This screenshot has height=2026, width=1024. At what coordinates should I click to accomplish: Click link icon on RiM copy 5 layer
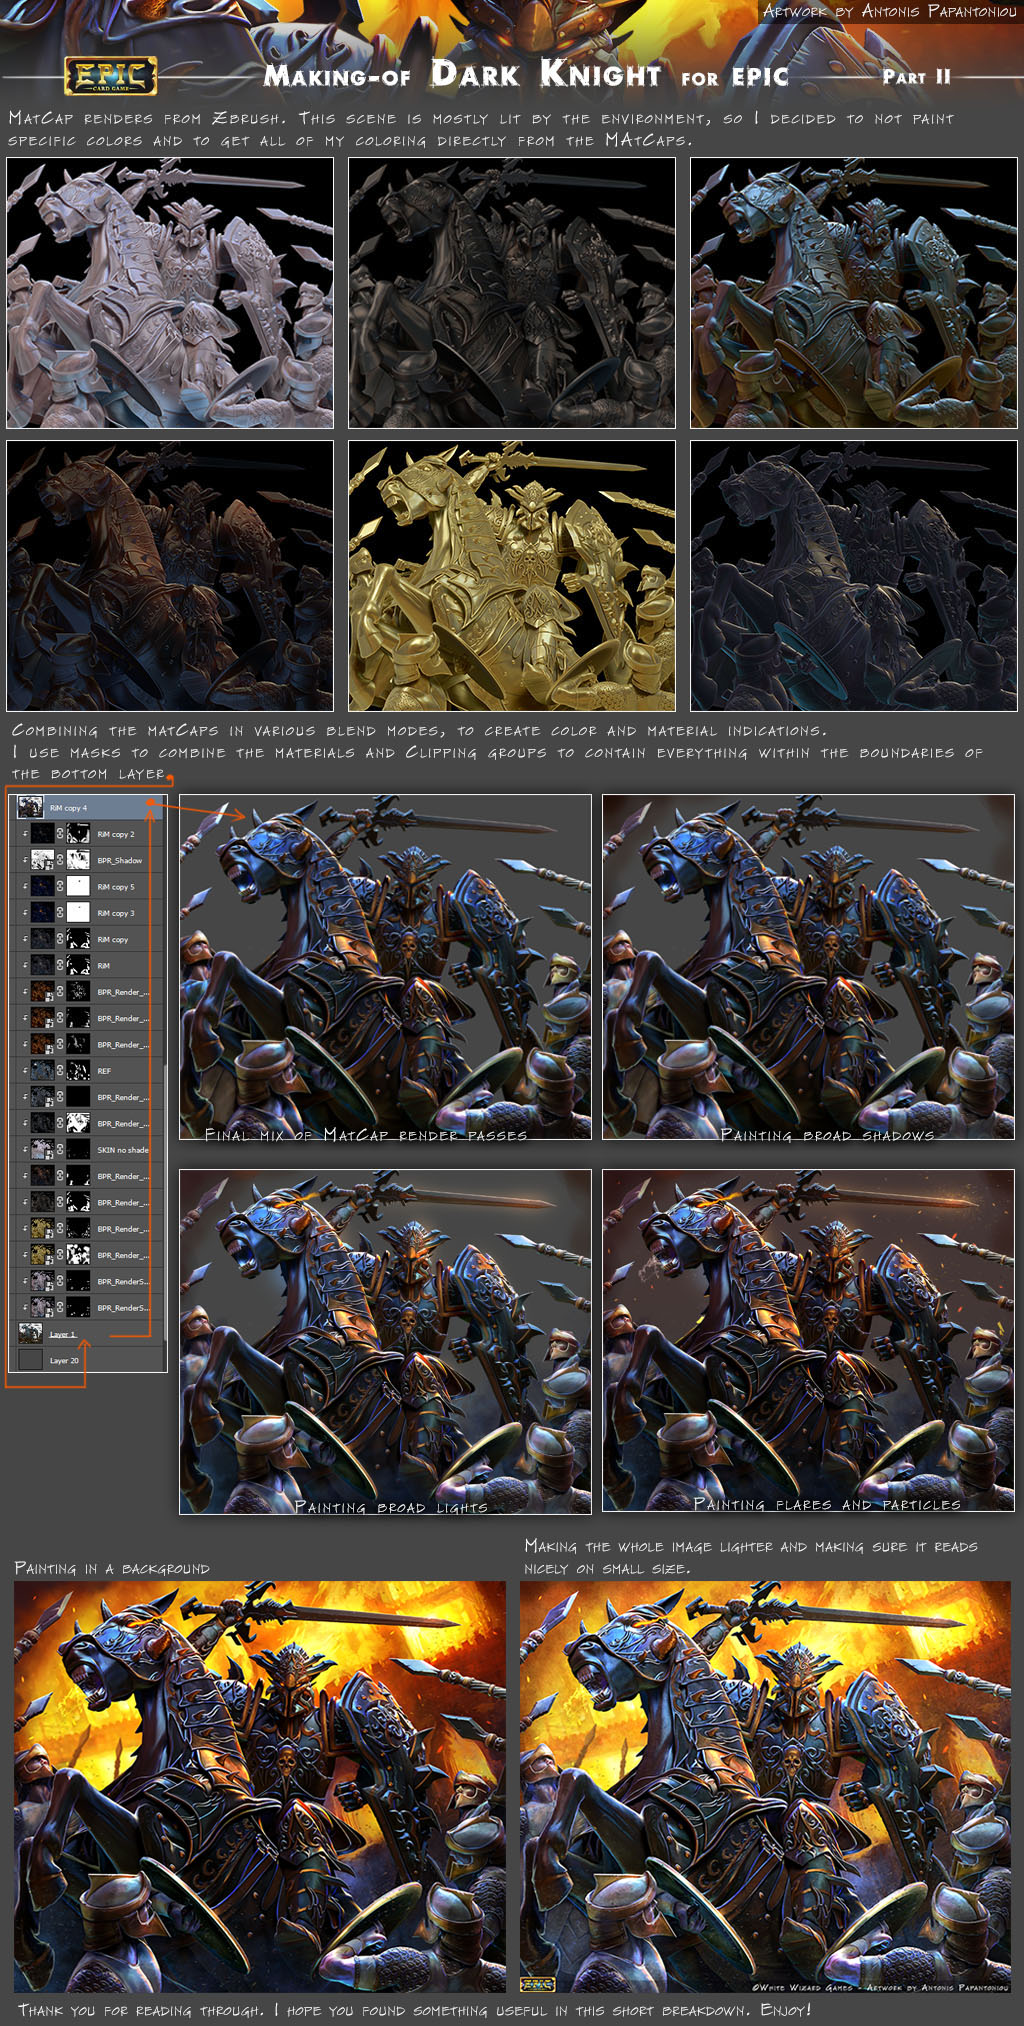(x=60, y=886)
